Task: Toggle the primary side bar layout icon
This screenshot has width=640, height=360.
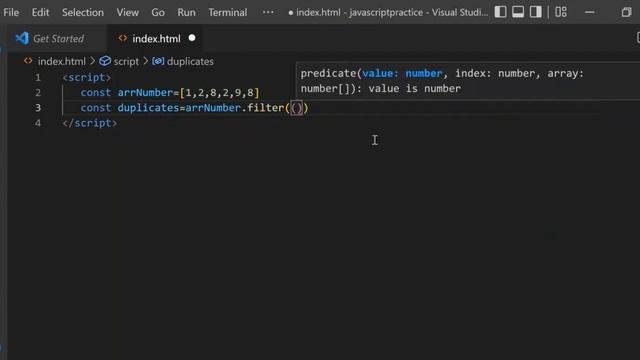Action: coord(500,12)
